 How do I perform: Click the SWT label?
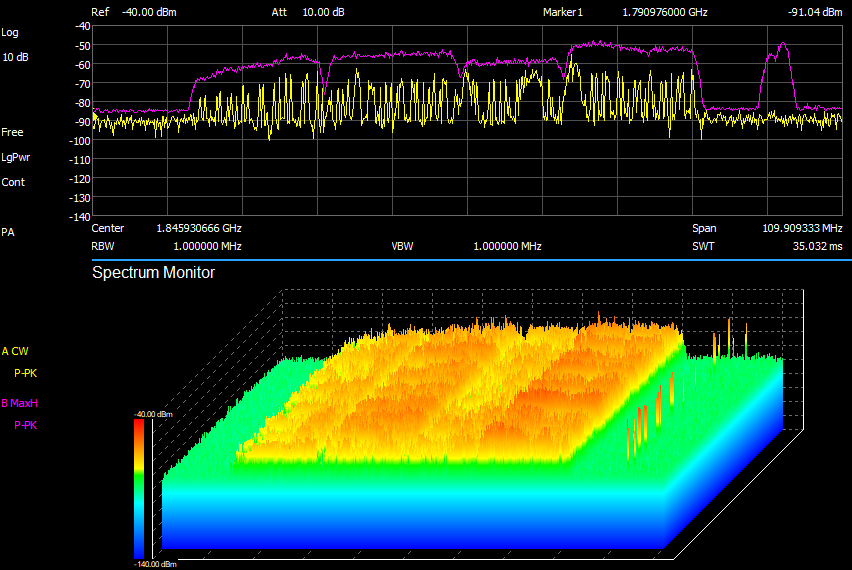pos(703,246)
